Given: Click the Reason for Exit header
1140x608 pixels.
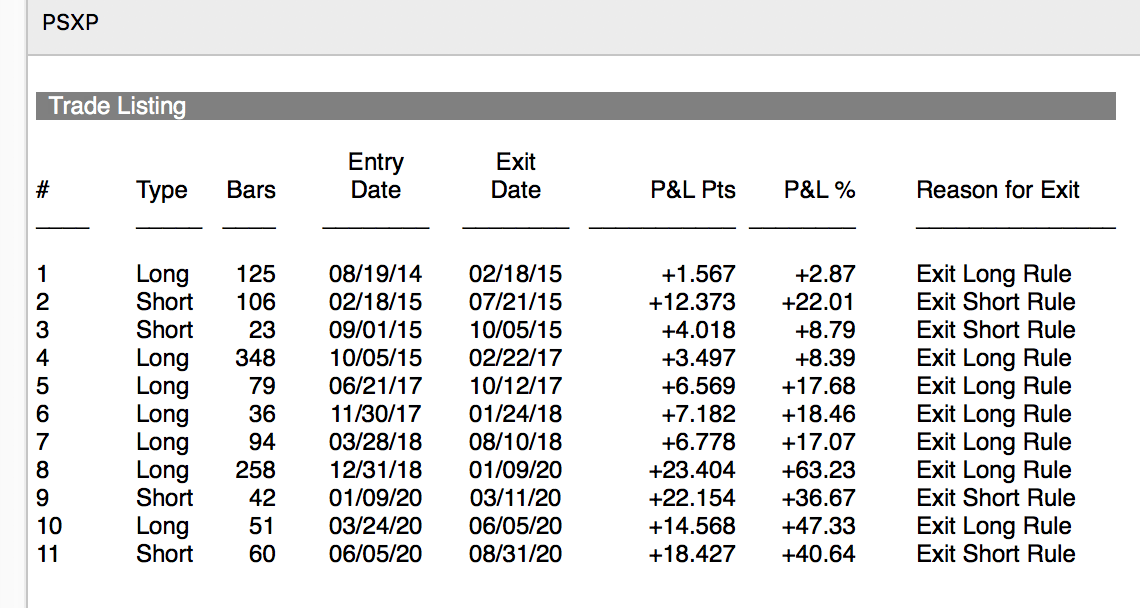Looking at the screenshot, I should [x=998, y=190].
